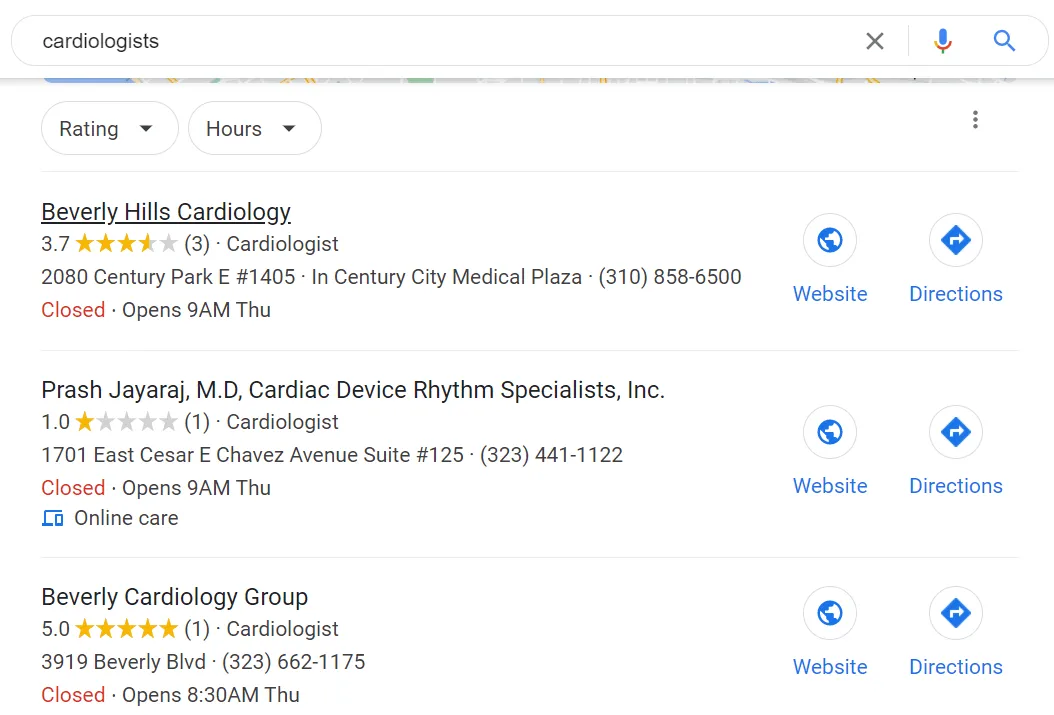
Task: Click the magnifying glass search icon
Action: coord(1004,41)
